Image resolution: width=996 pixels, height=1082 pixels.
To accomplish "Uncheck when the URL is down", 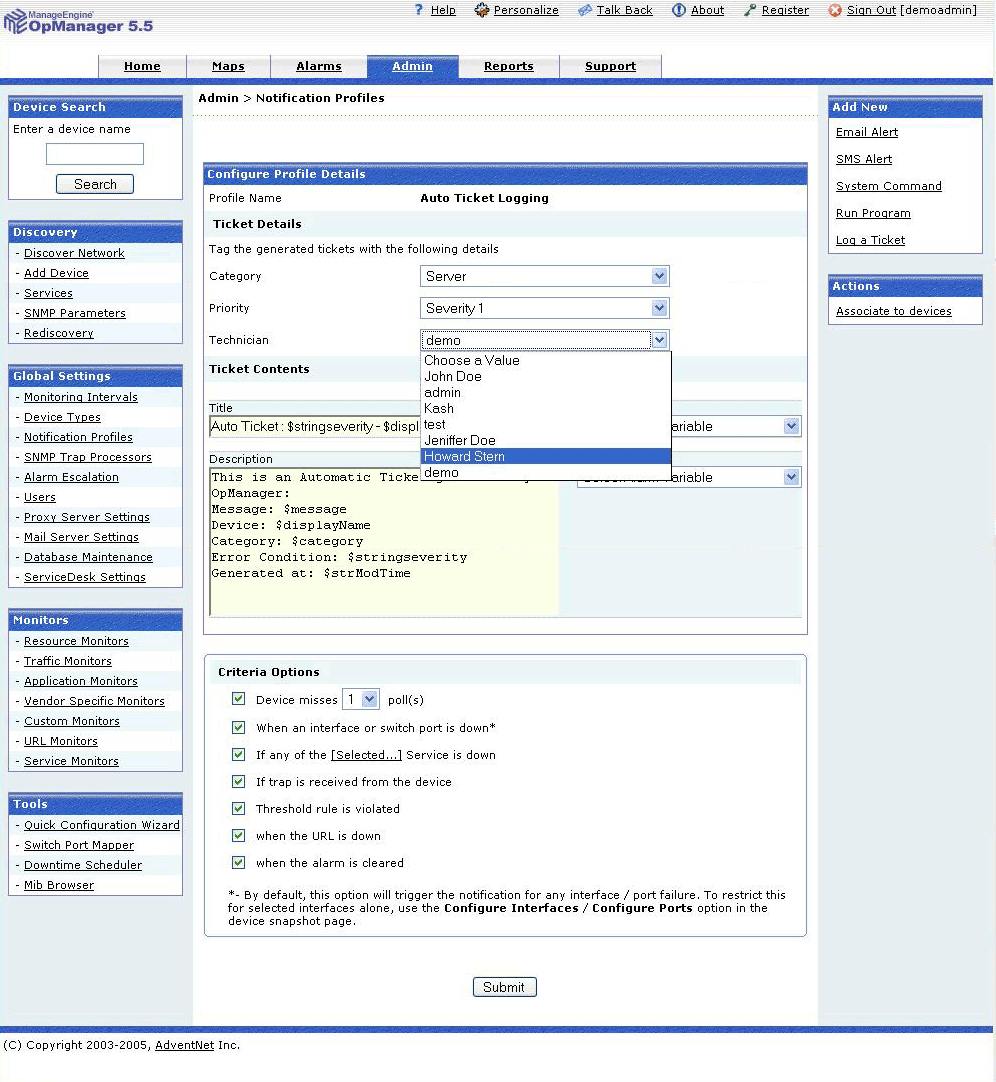I will [238, 835].
